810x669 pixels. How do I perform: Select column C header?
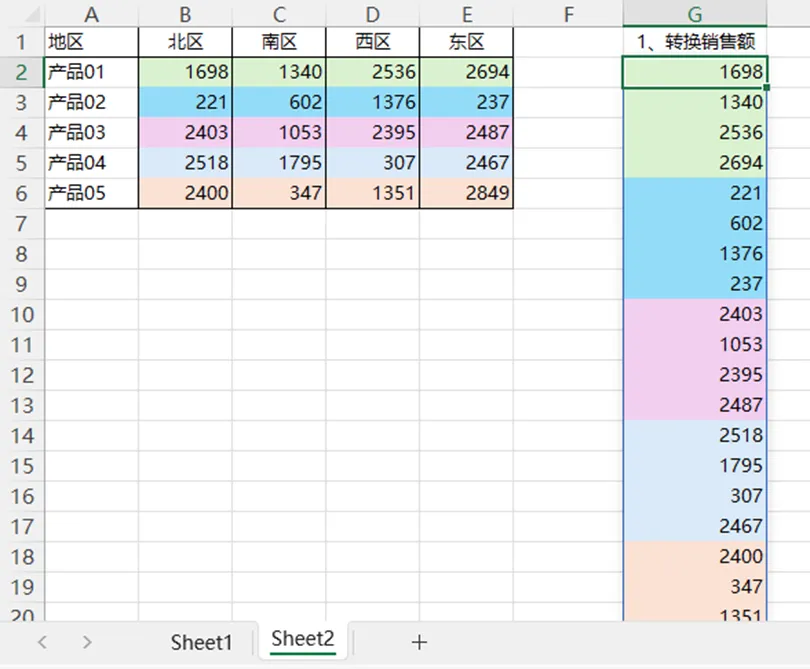click(x=279, y=14)
